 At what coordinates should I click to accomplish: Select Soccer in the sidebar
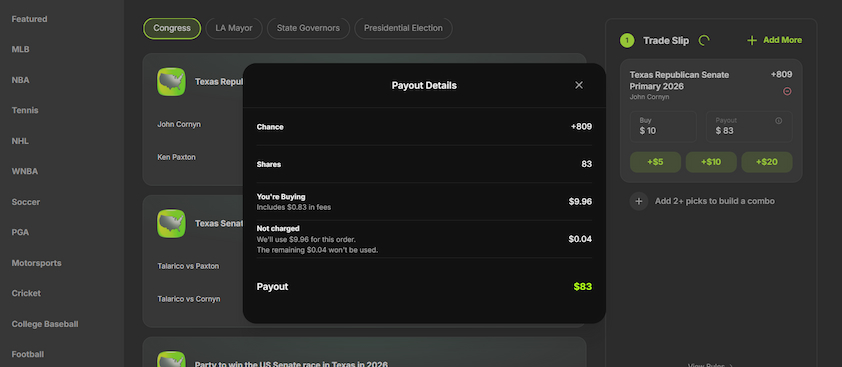tap(26, 202)
